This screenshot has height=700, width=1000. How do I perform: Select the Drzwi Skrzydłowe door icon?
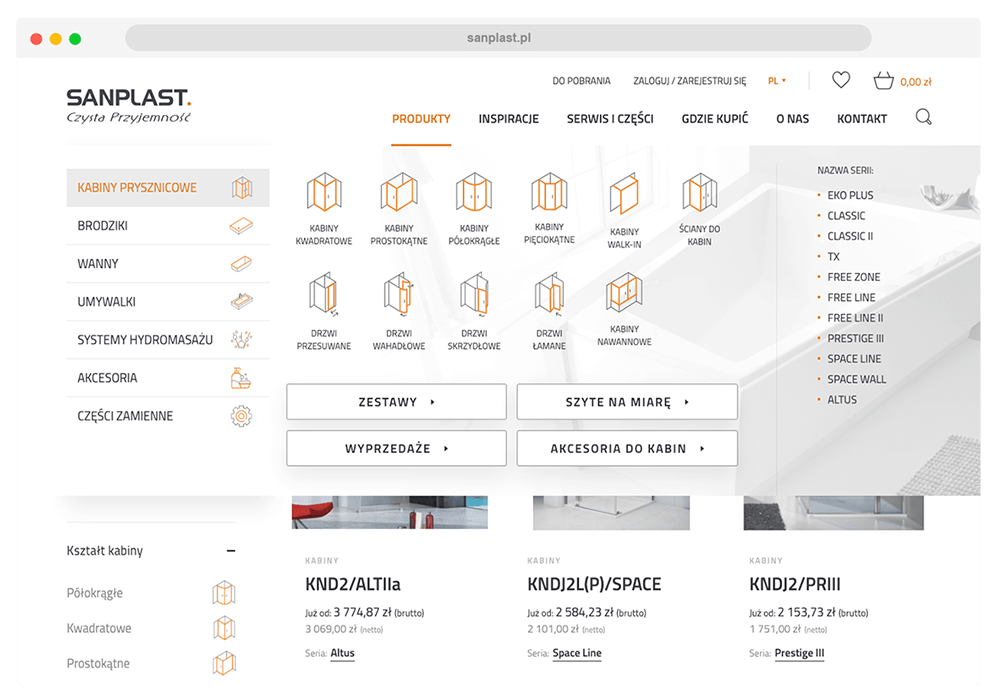(x=474, y=294)
